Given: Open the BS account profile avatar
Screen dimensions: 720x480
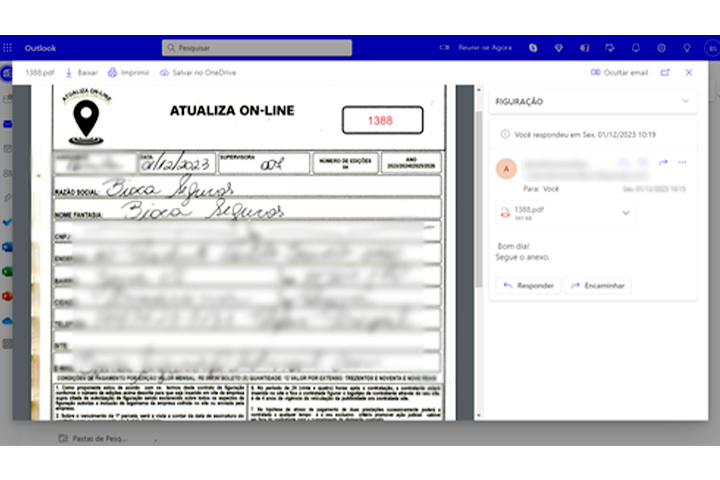Looking at the screenshot, I should tap(711, 48).
